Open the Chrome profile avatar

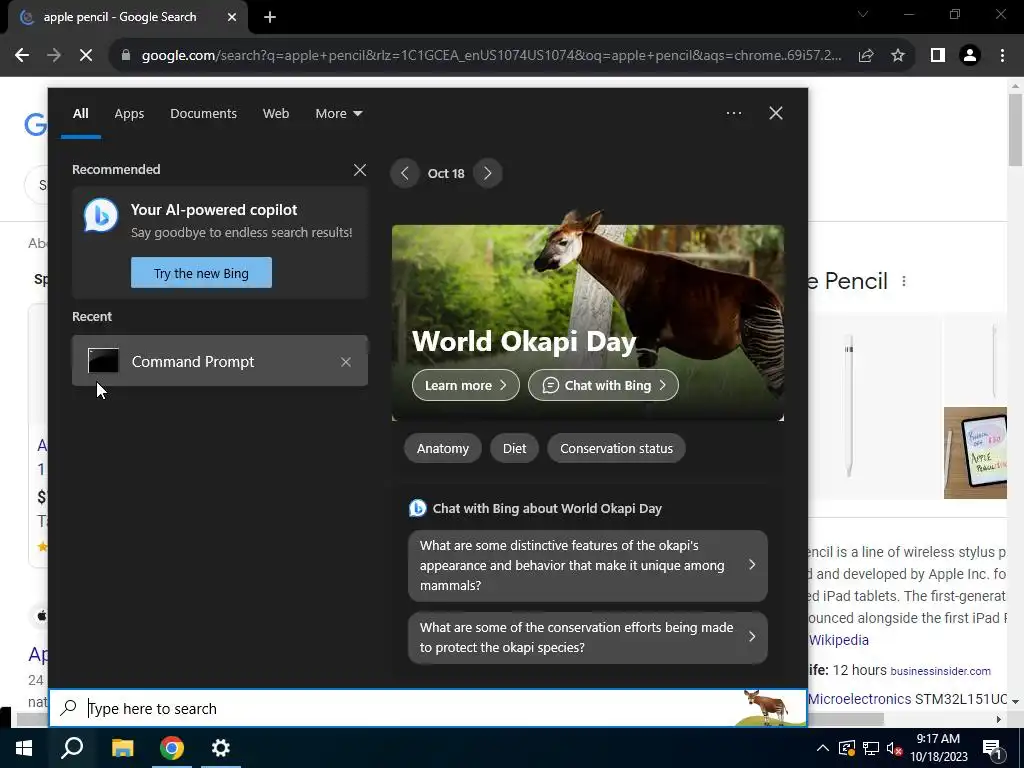[x=970, y=56]
